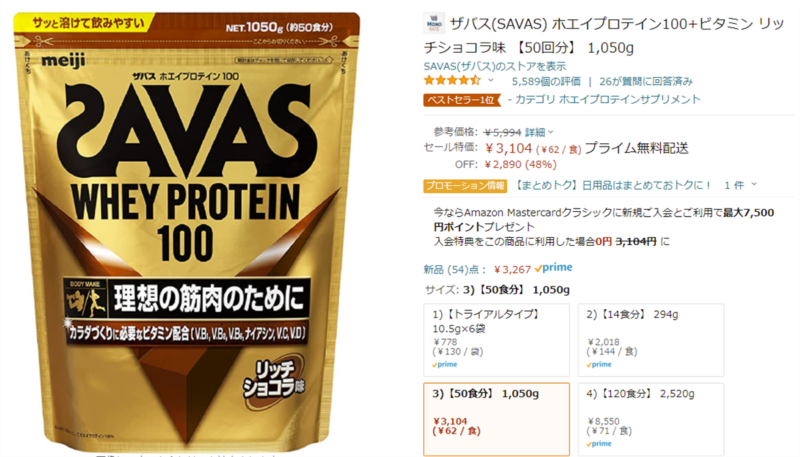Select size option 4) 120食分 2,520g

click(x=651, y=420)
